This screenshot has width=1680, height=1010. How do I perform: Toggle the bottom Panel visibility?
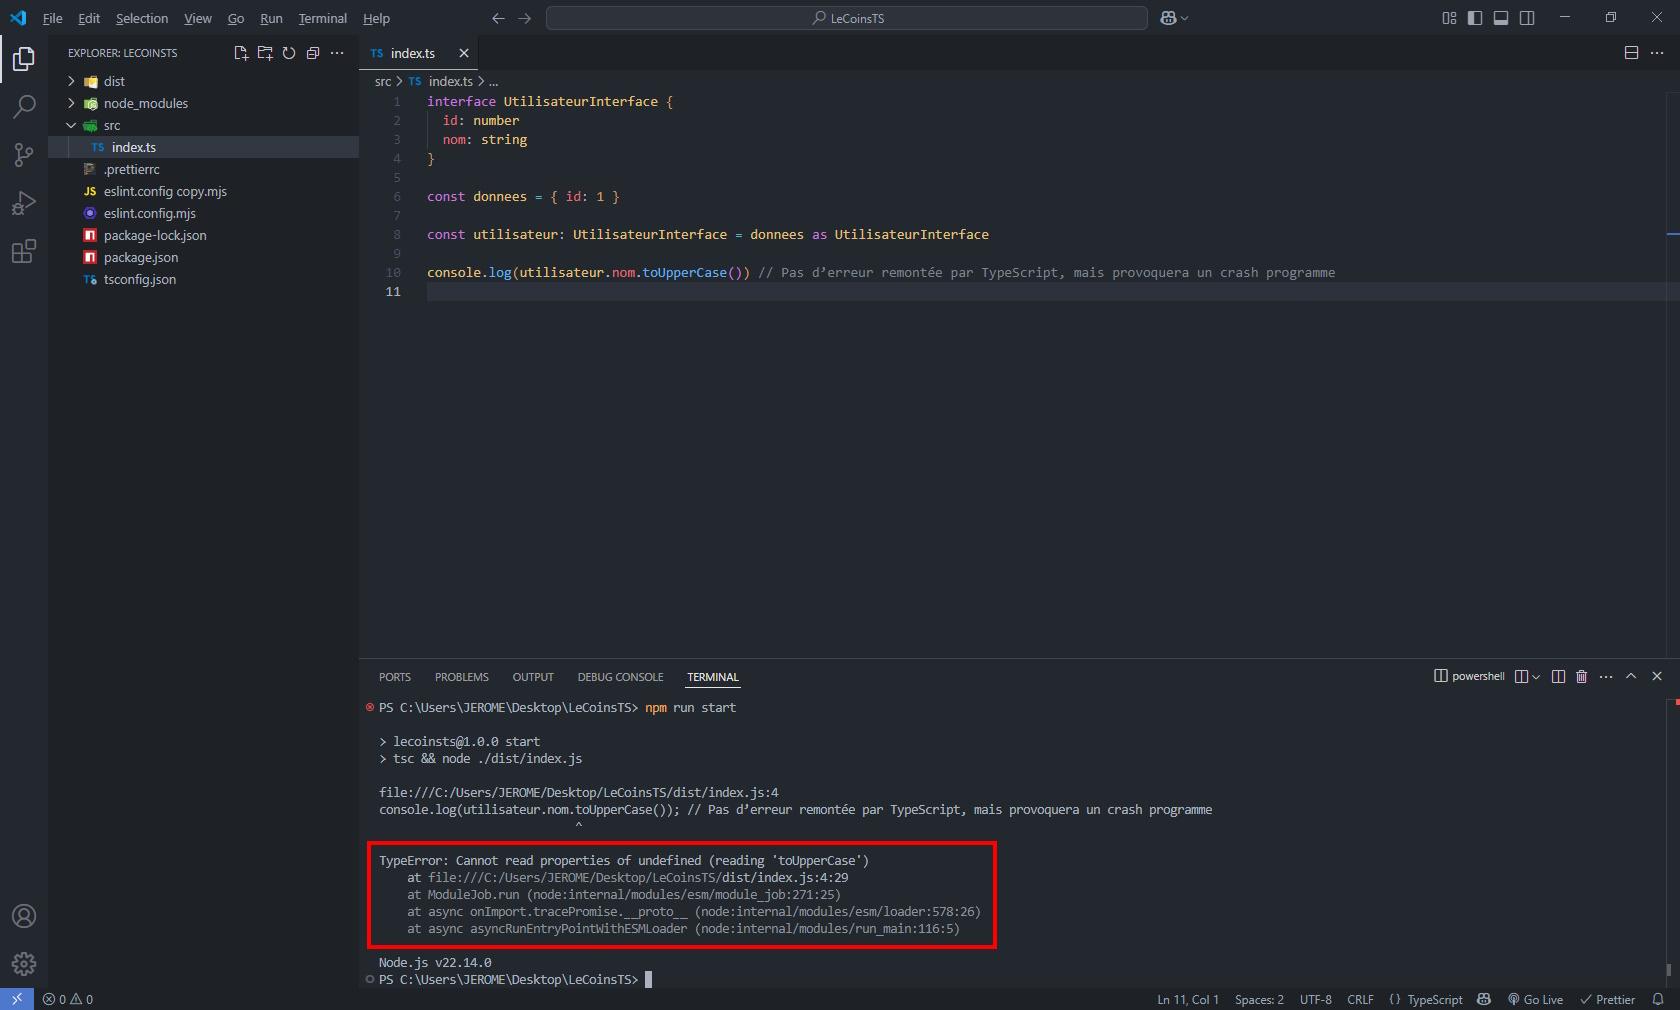tap(1501, 18)
